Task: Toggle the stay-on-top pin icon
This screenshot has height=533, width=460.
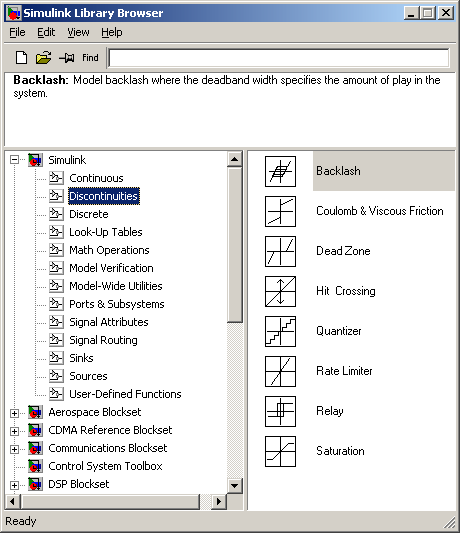Action: coord(67,58)
